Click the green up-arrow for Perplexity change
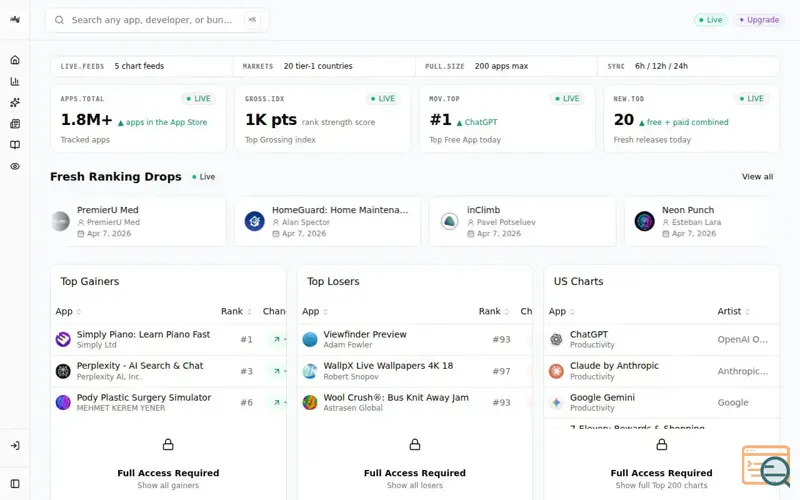 277,371
